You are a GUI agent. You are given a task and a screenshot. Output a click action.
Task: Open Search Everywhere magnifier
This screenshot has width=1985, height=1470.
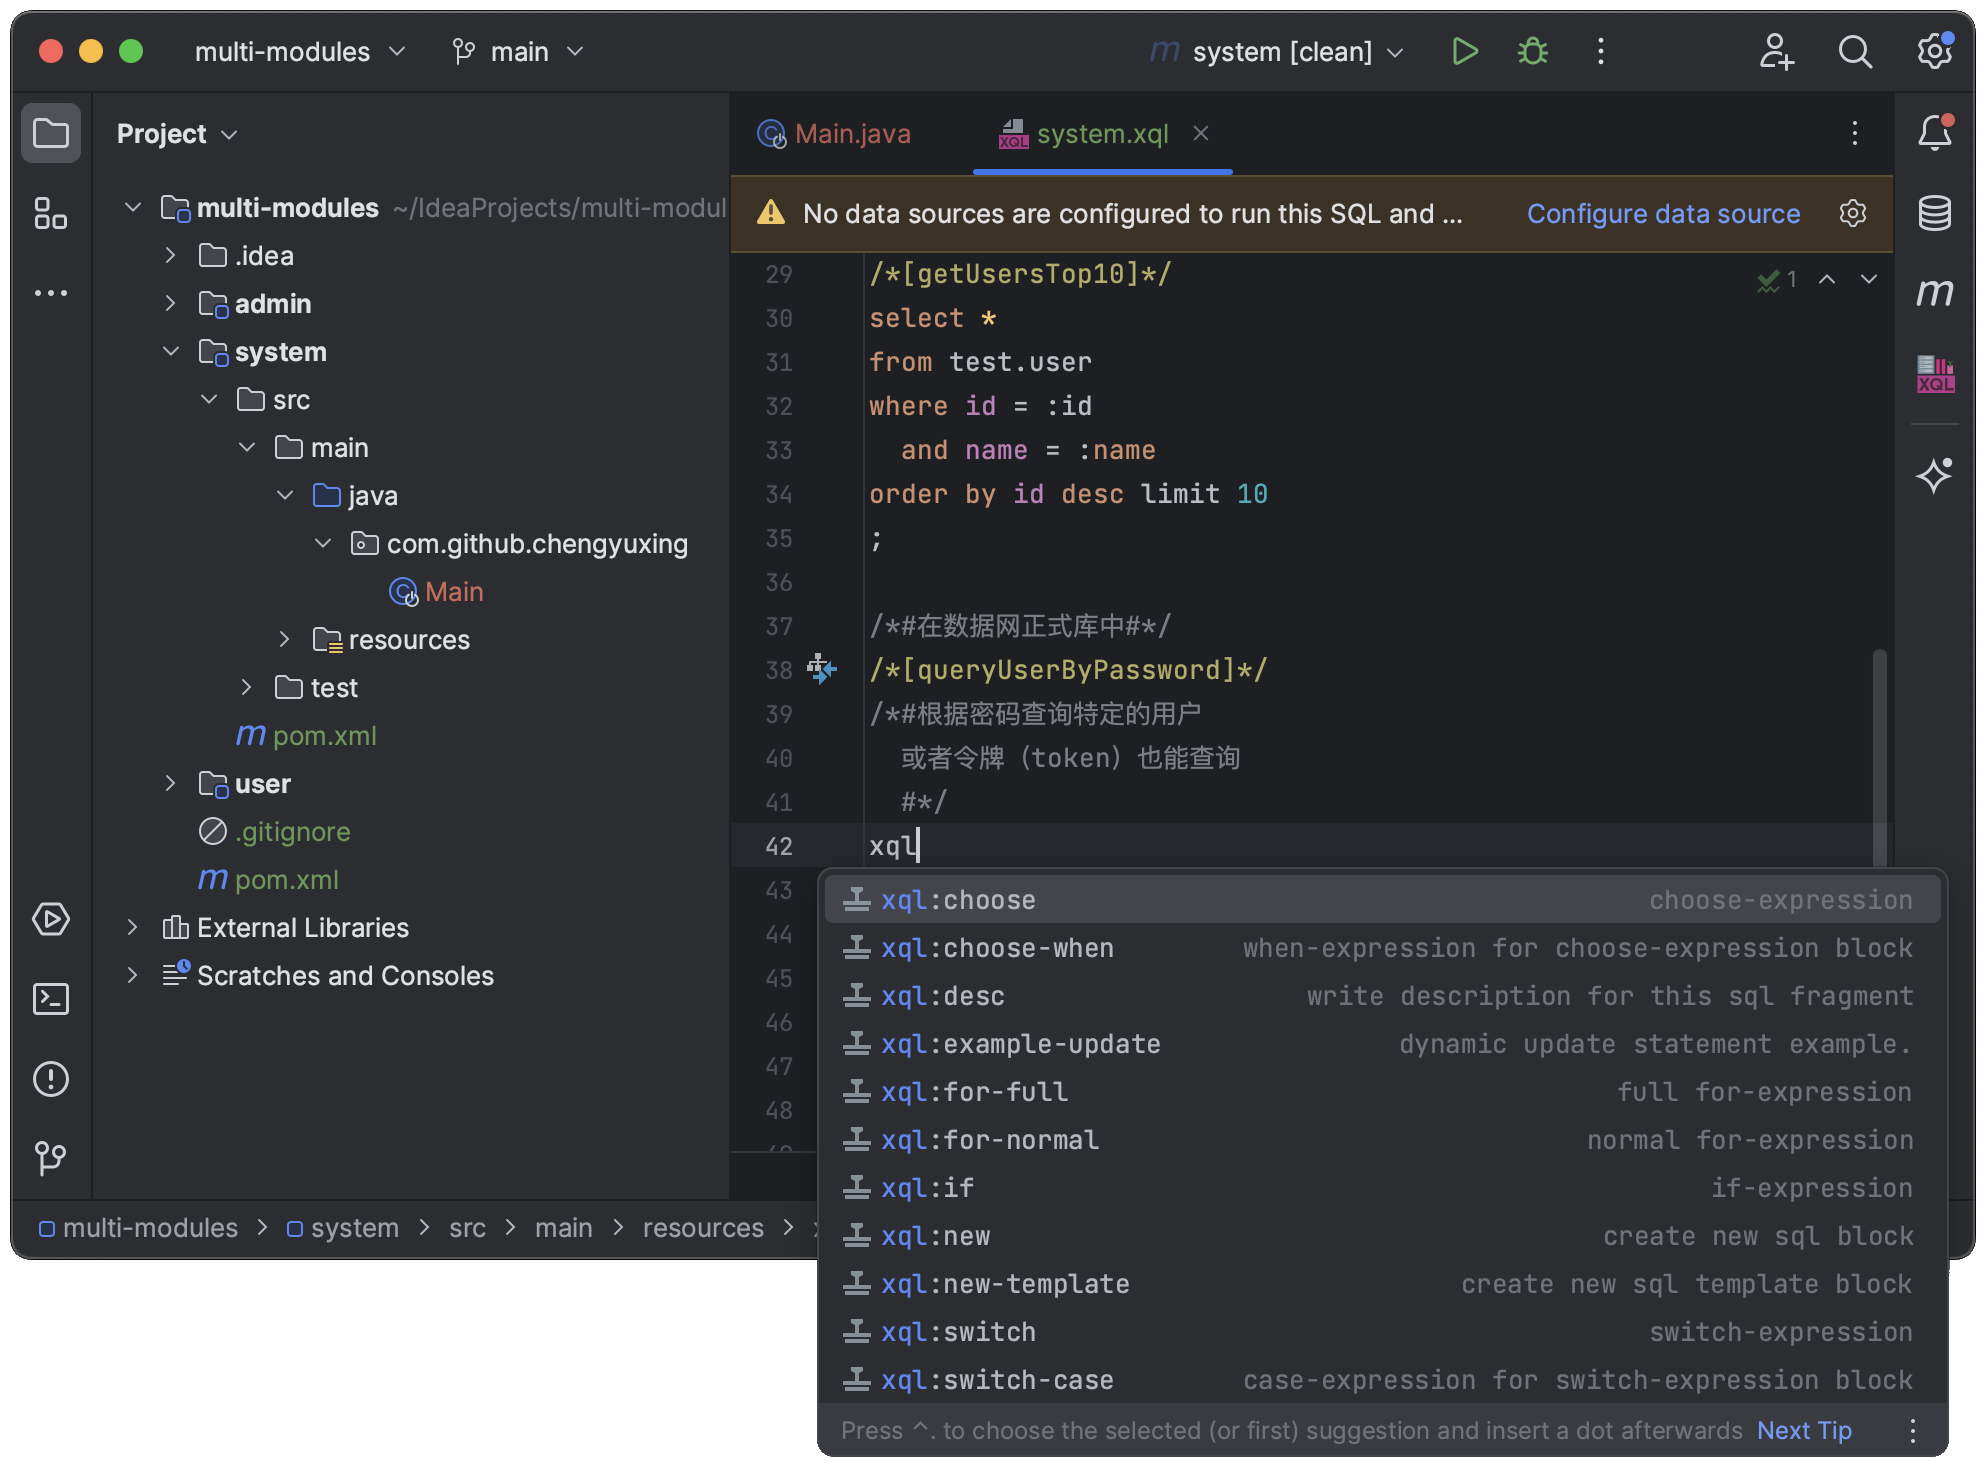pyautogui.click(x=1855, y=51)
